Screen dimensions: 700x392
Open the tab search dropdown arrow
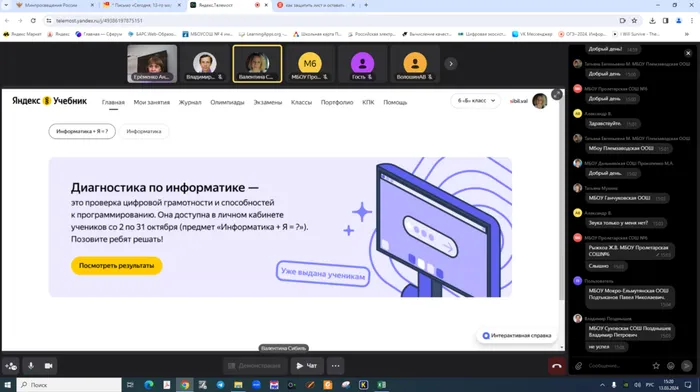6,5
